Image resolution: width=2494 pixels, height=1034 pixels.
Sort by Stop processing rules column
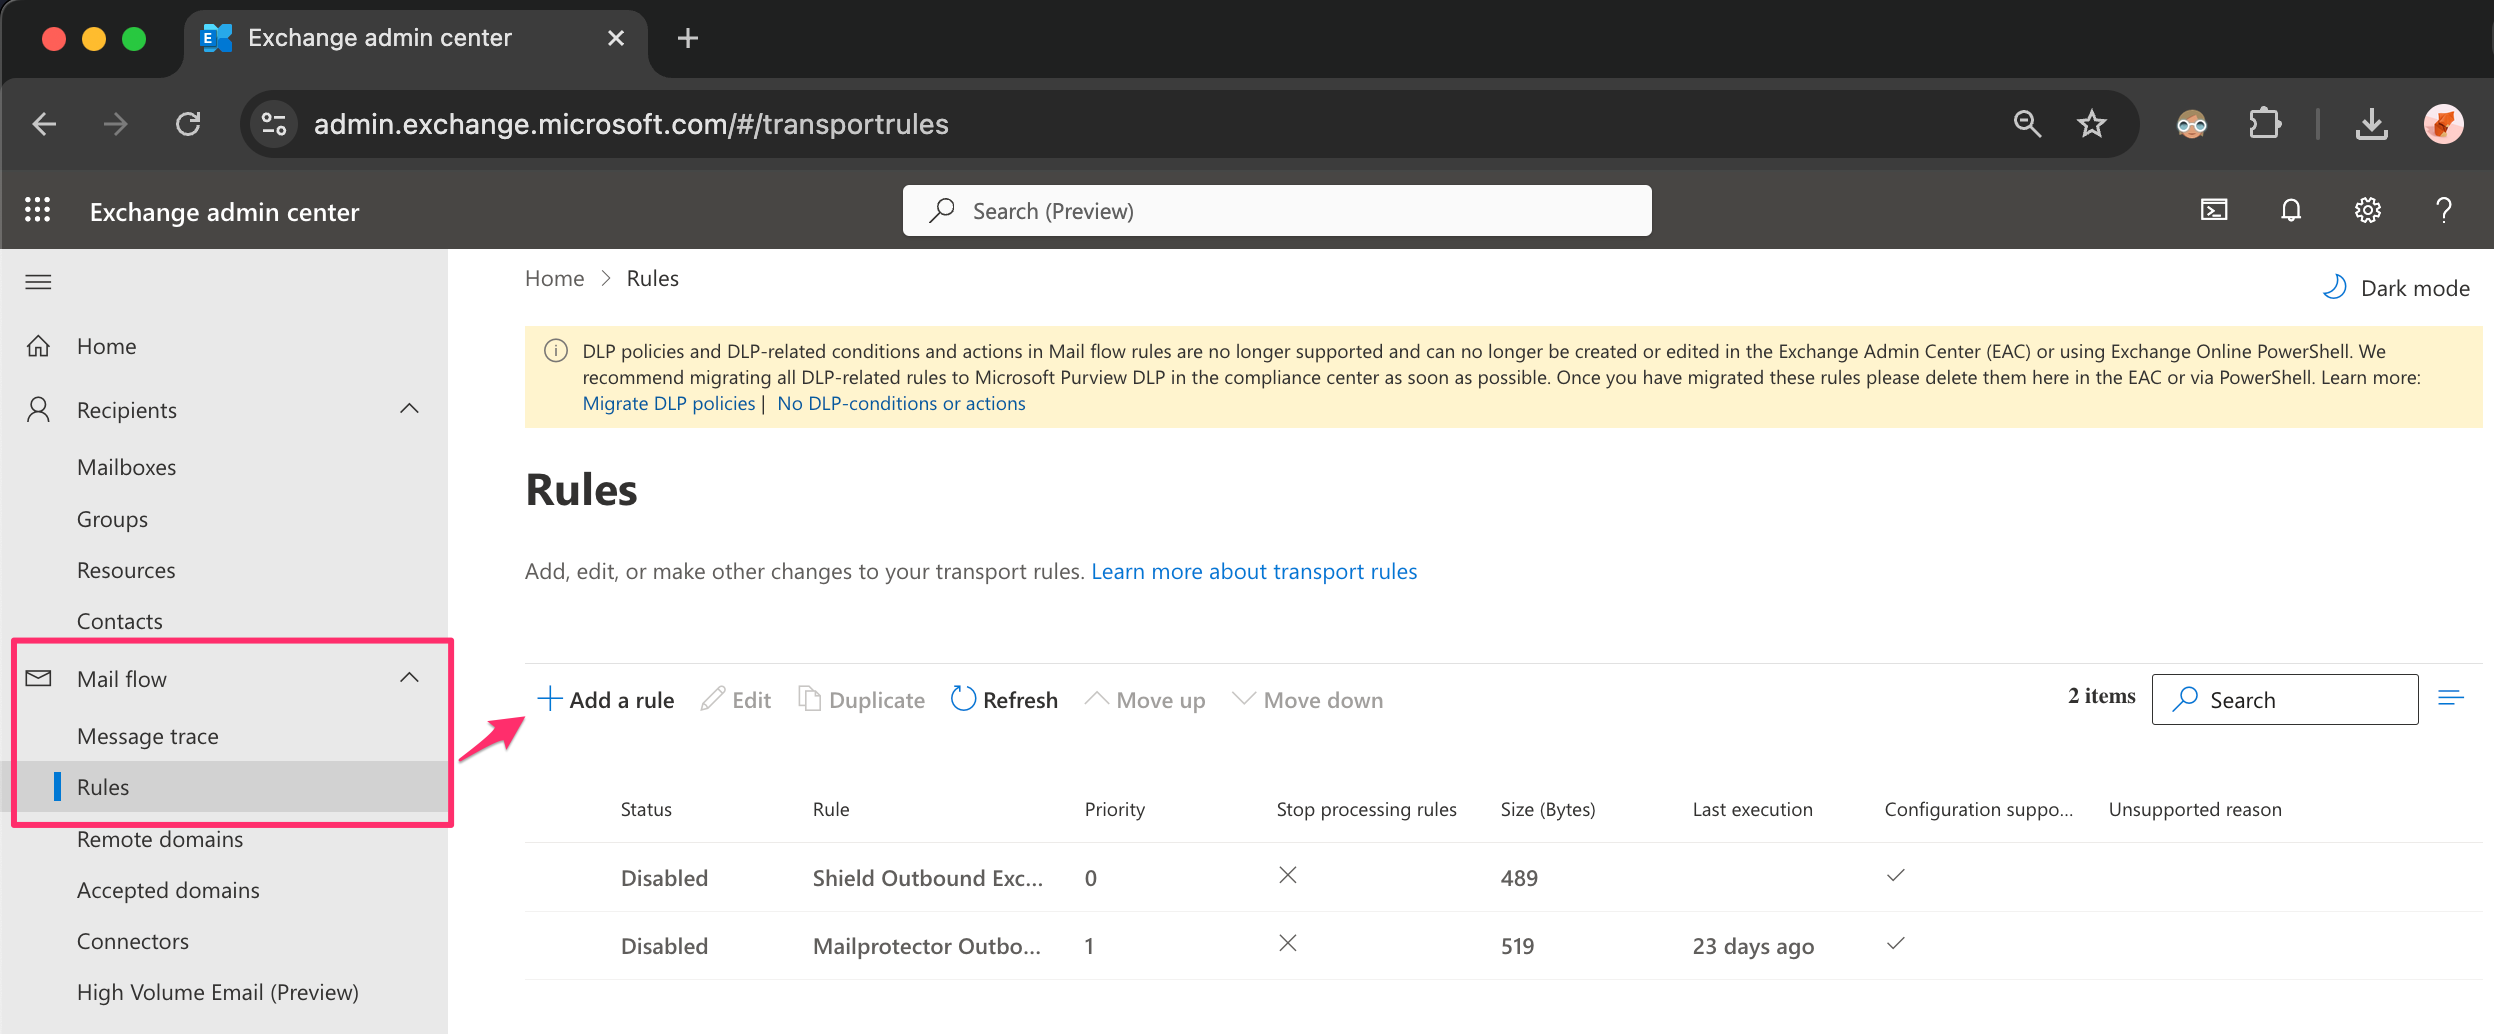click(1366, 809)
